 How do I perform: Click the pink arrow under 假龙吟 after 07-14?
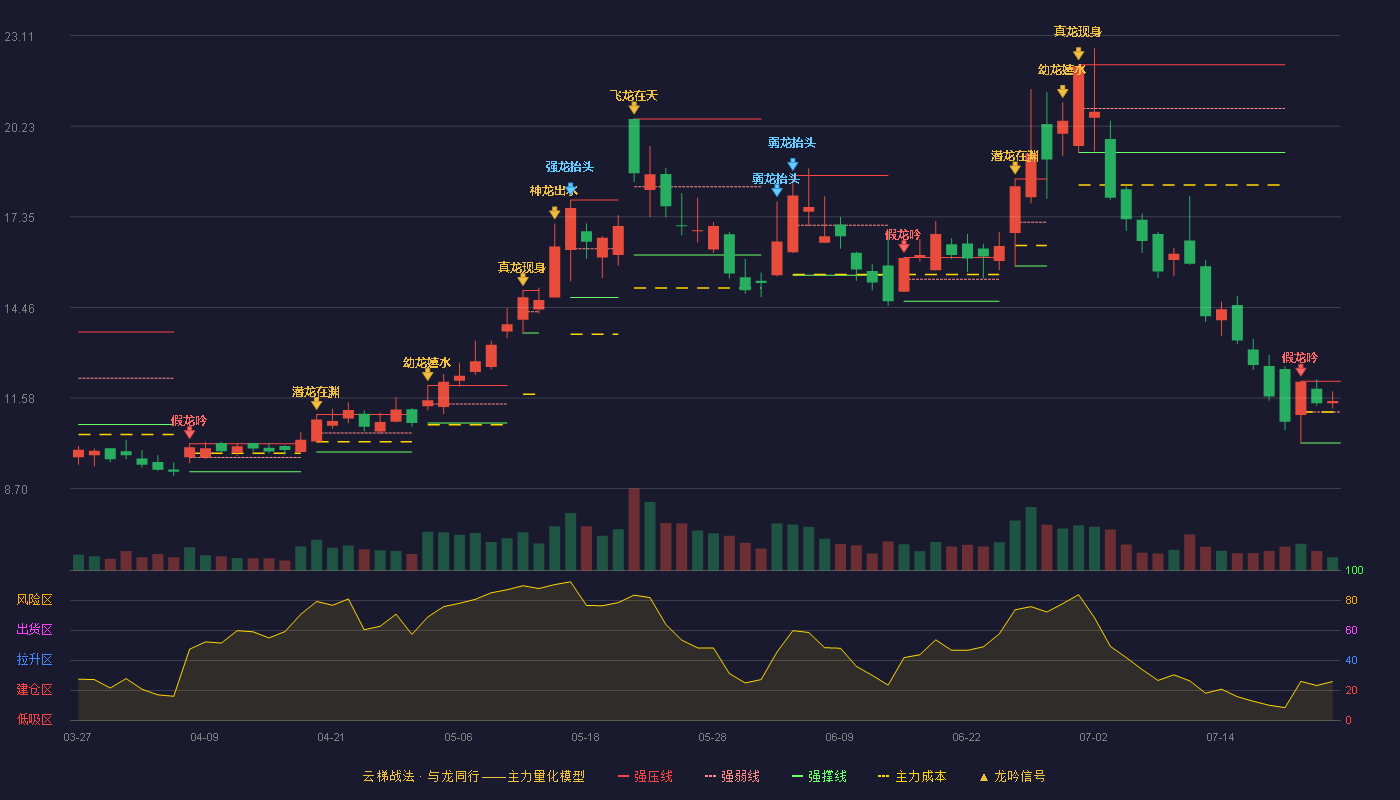(x=1301, y=370)
